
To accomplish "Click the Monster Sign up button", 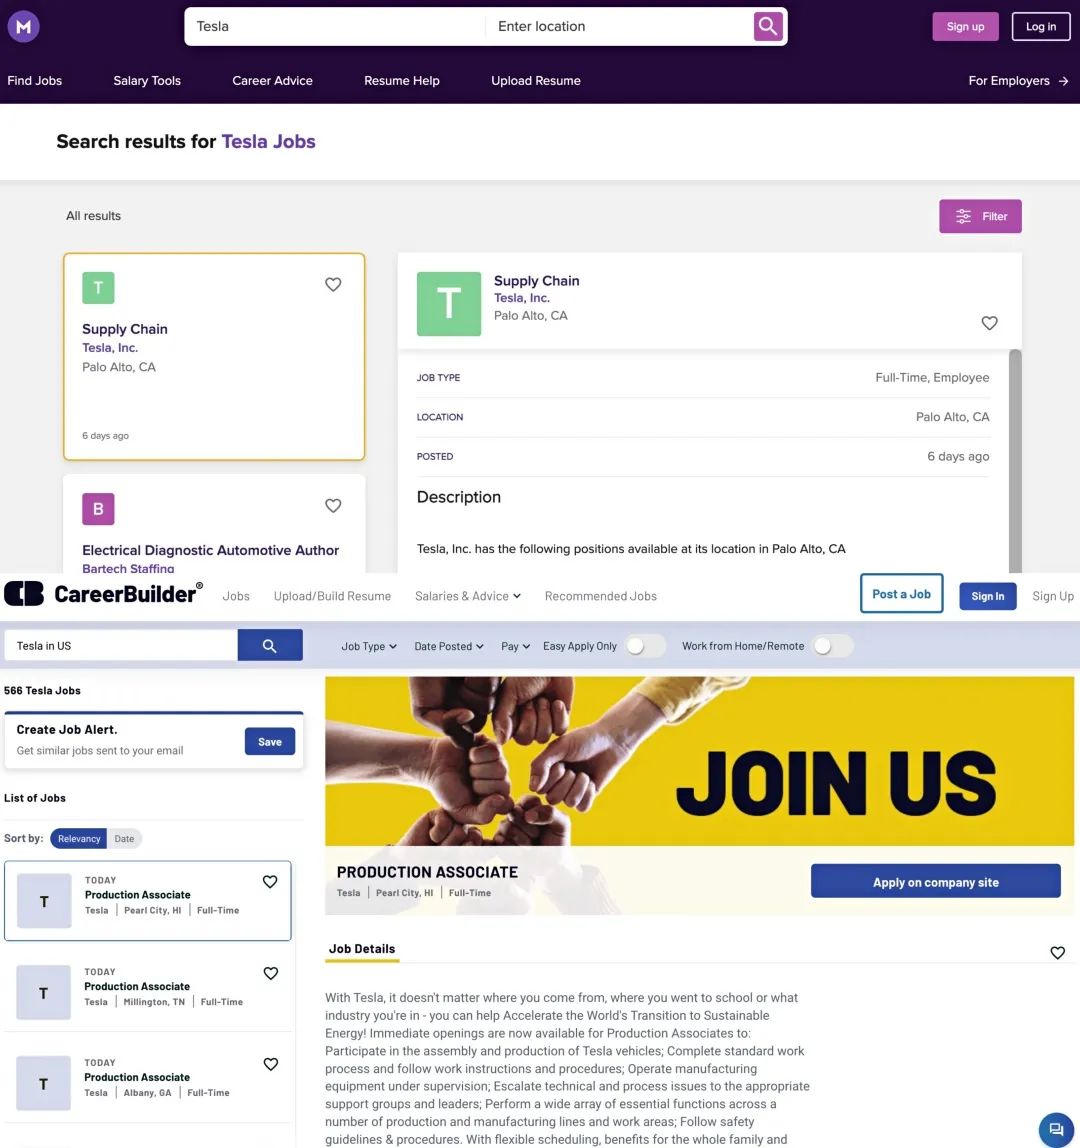I will pyautogui.click(x=965, y=26).
